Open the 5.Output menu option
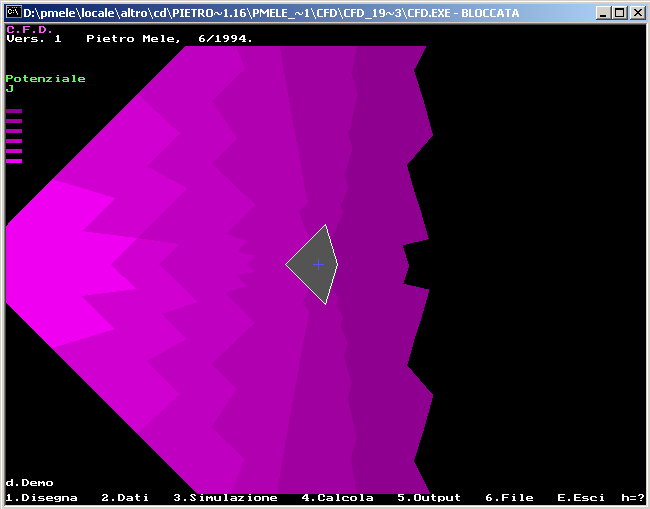650x509 pixels. pos(429,497)
